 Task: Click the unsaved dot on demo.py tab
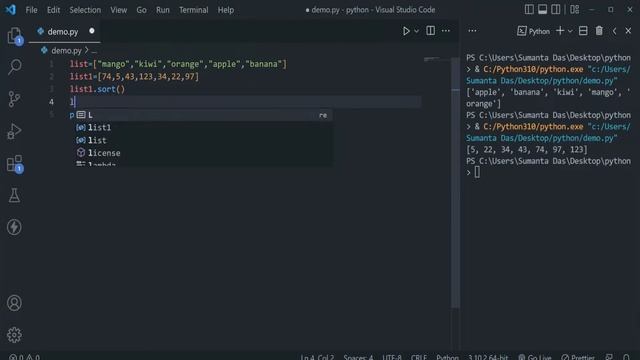point(91,31)
